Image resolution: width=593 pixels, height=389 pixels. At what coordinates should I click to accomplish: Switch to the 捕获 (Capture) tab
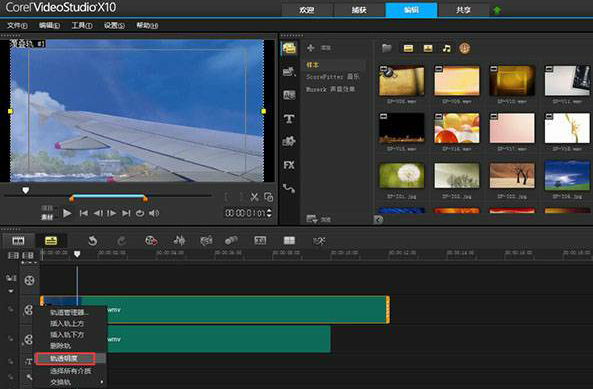pyautogui.click(x=359, y=10)
